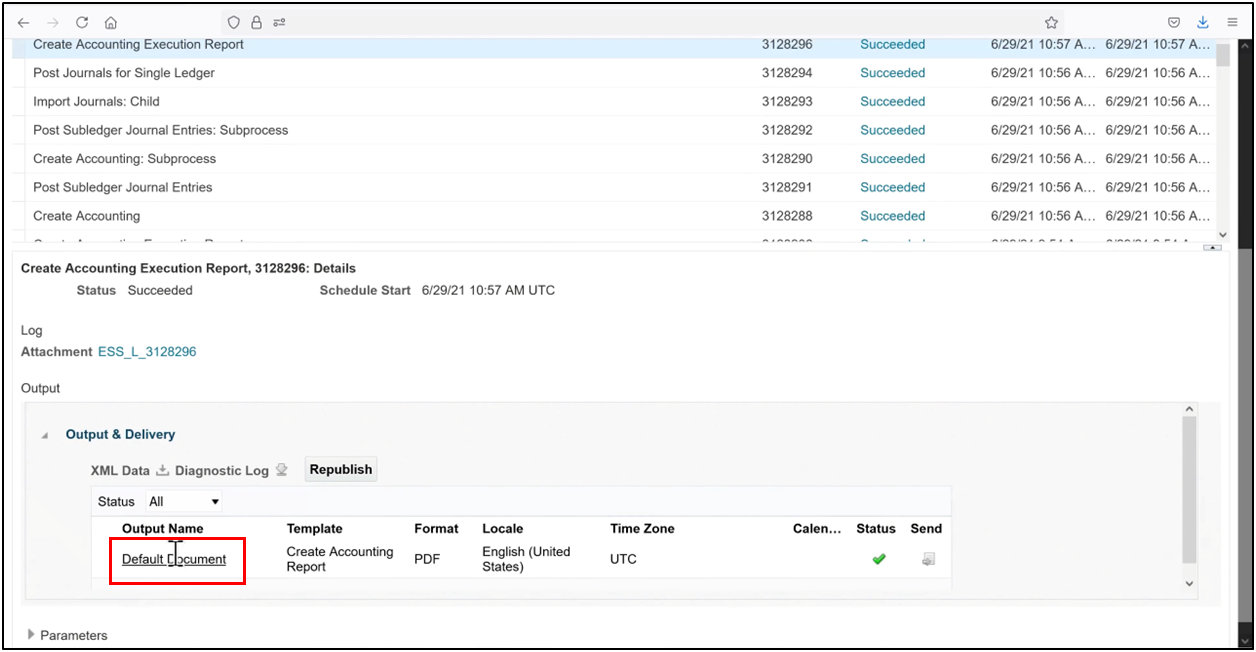Bookmark the page with the star icon
Viewport: 1256px width, 652px height.
click(x=1051, y=22)
